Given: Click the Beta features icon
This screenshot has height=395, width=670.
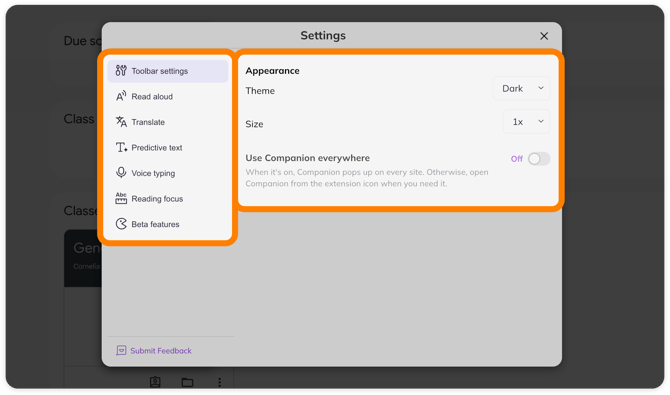Looking at the screenshot, I should coord(121,224).
